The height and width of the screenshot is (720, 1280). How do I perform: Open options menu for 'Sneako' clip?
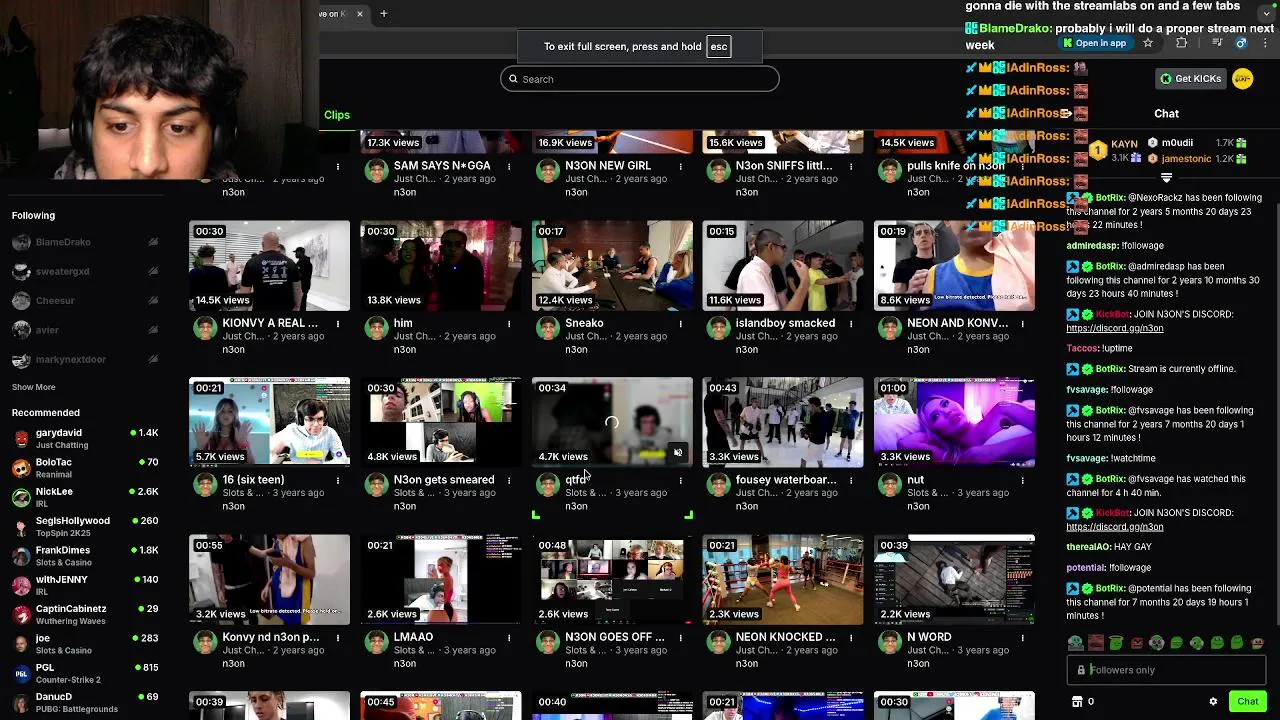coord(680,324)
